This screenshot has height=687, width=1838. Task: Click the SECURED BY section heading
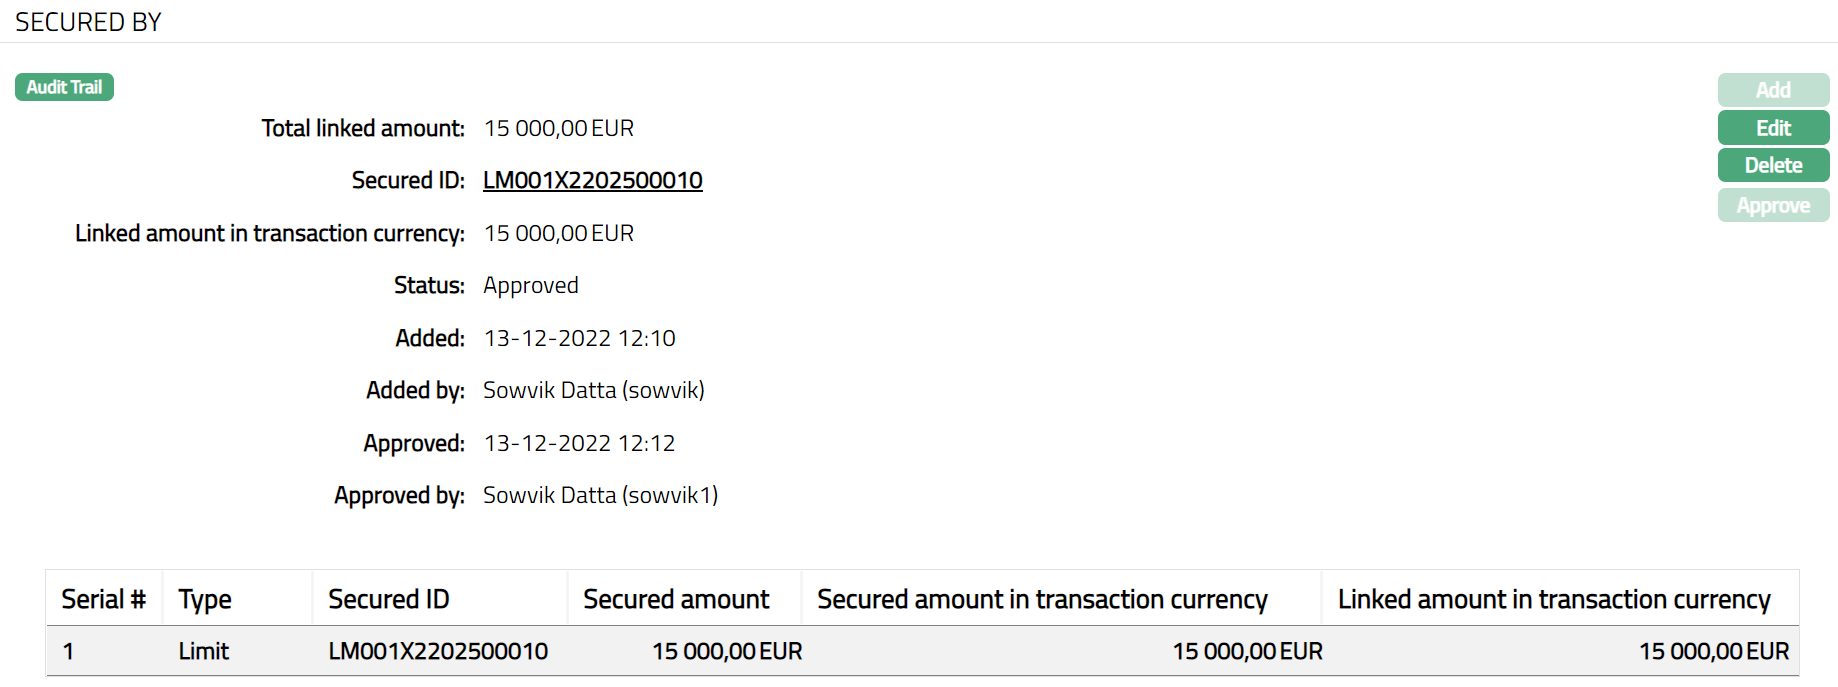point(88,22)
